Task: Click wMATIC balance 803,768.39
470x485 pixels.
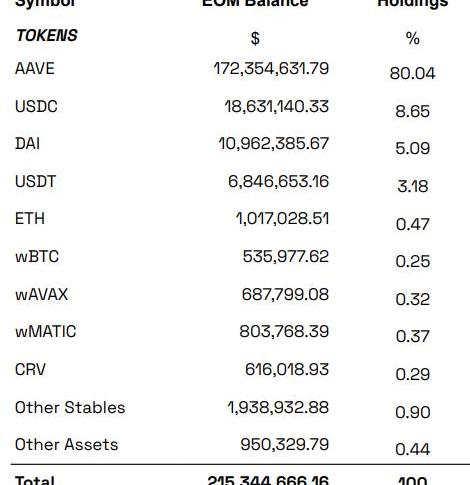Action: pyautogui.click(x=284, y=332)
